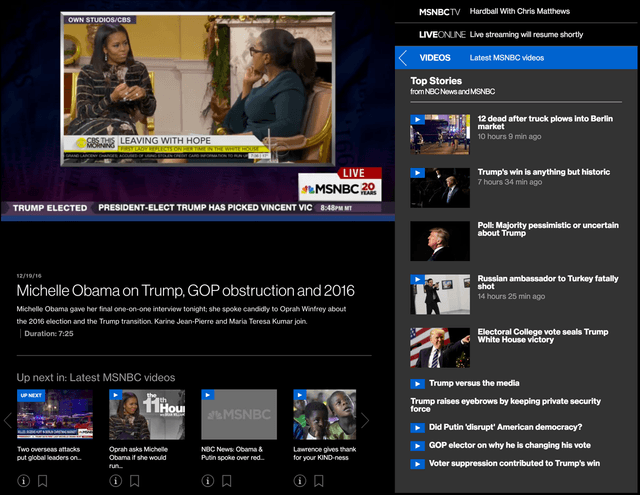This screenshot has height=495, width=640.
Task: Click play icon beside Trump versus the media
Action: (x=417, y=384)
